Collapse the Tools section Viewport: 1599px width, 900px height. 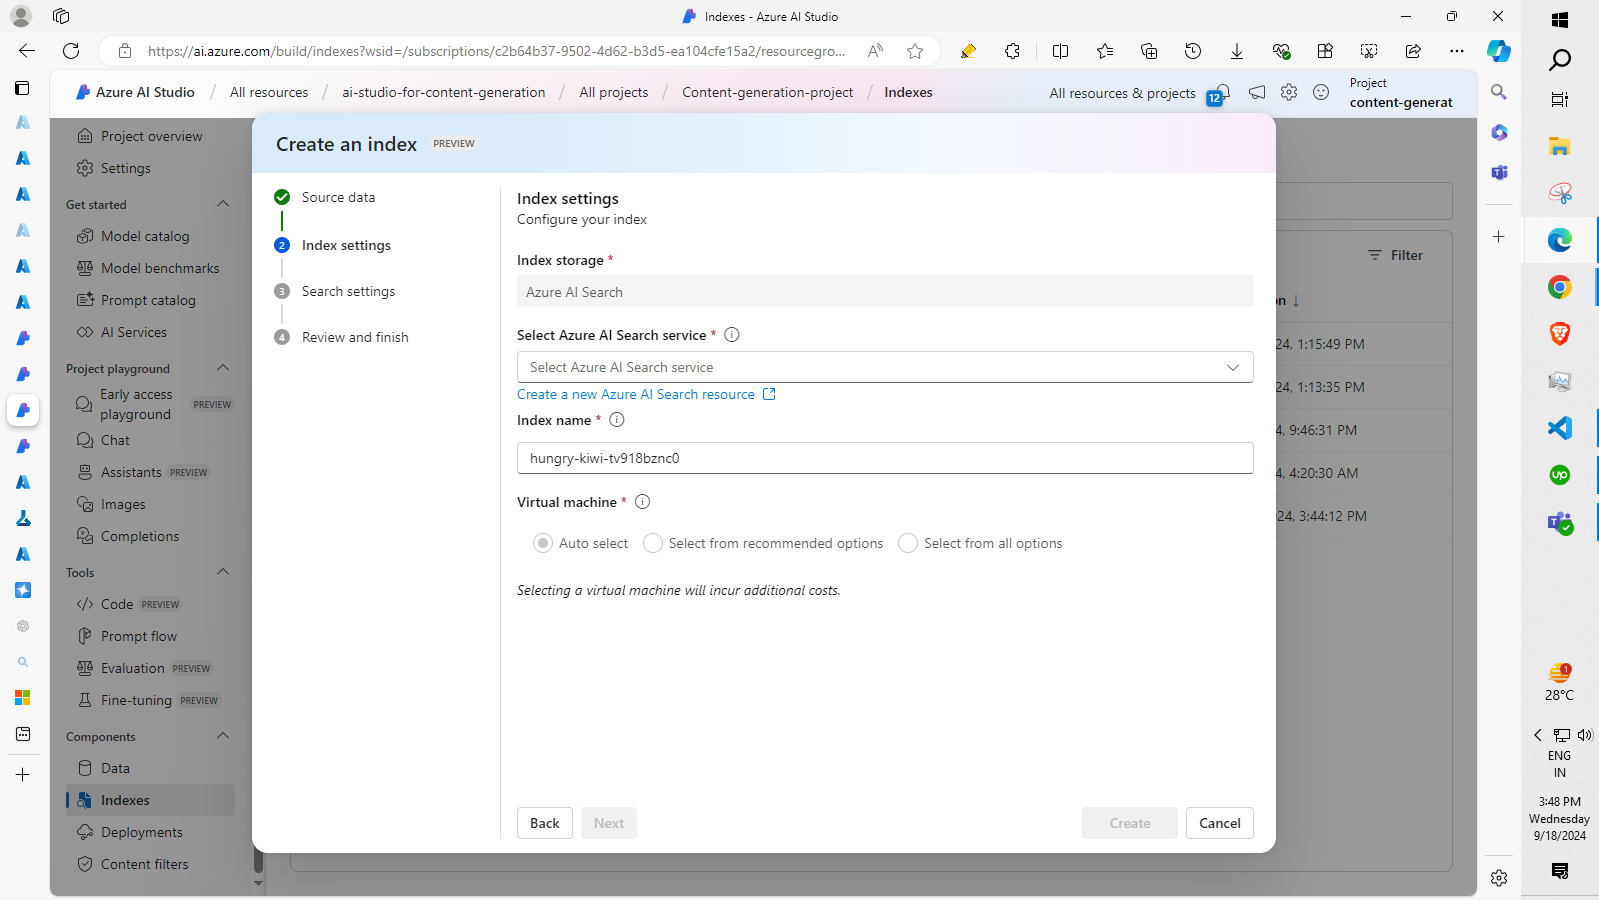(x=223, y=572)
